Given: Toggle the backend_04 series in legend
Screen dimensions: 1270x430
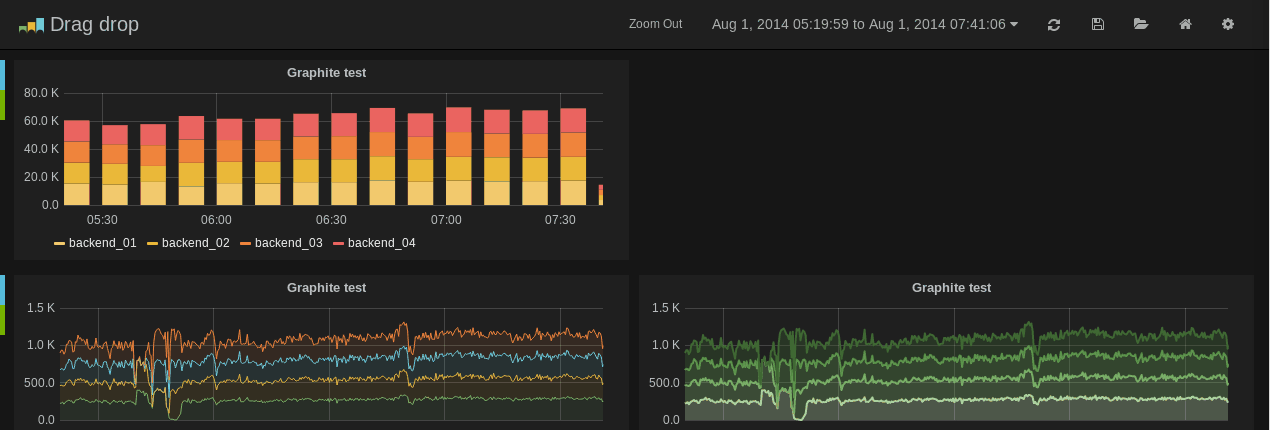Looking at the screenshot, I should (381, 243).
